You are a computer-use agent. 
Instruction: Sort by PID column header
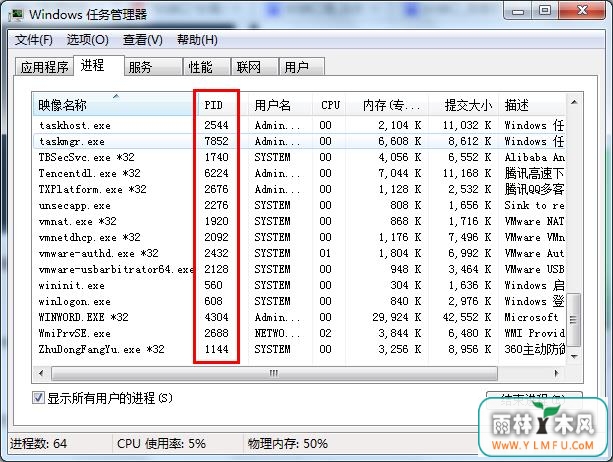click(x=223, y=105)
